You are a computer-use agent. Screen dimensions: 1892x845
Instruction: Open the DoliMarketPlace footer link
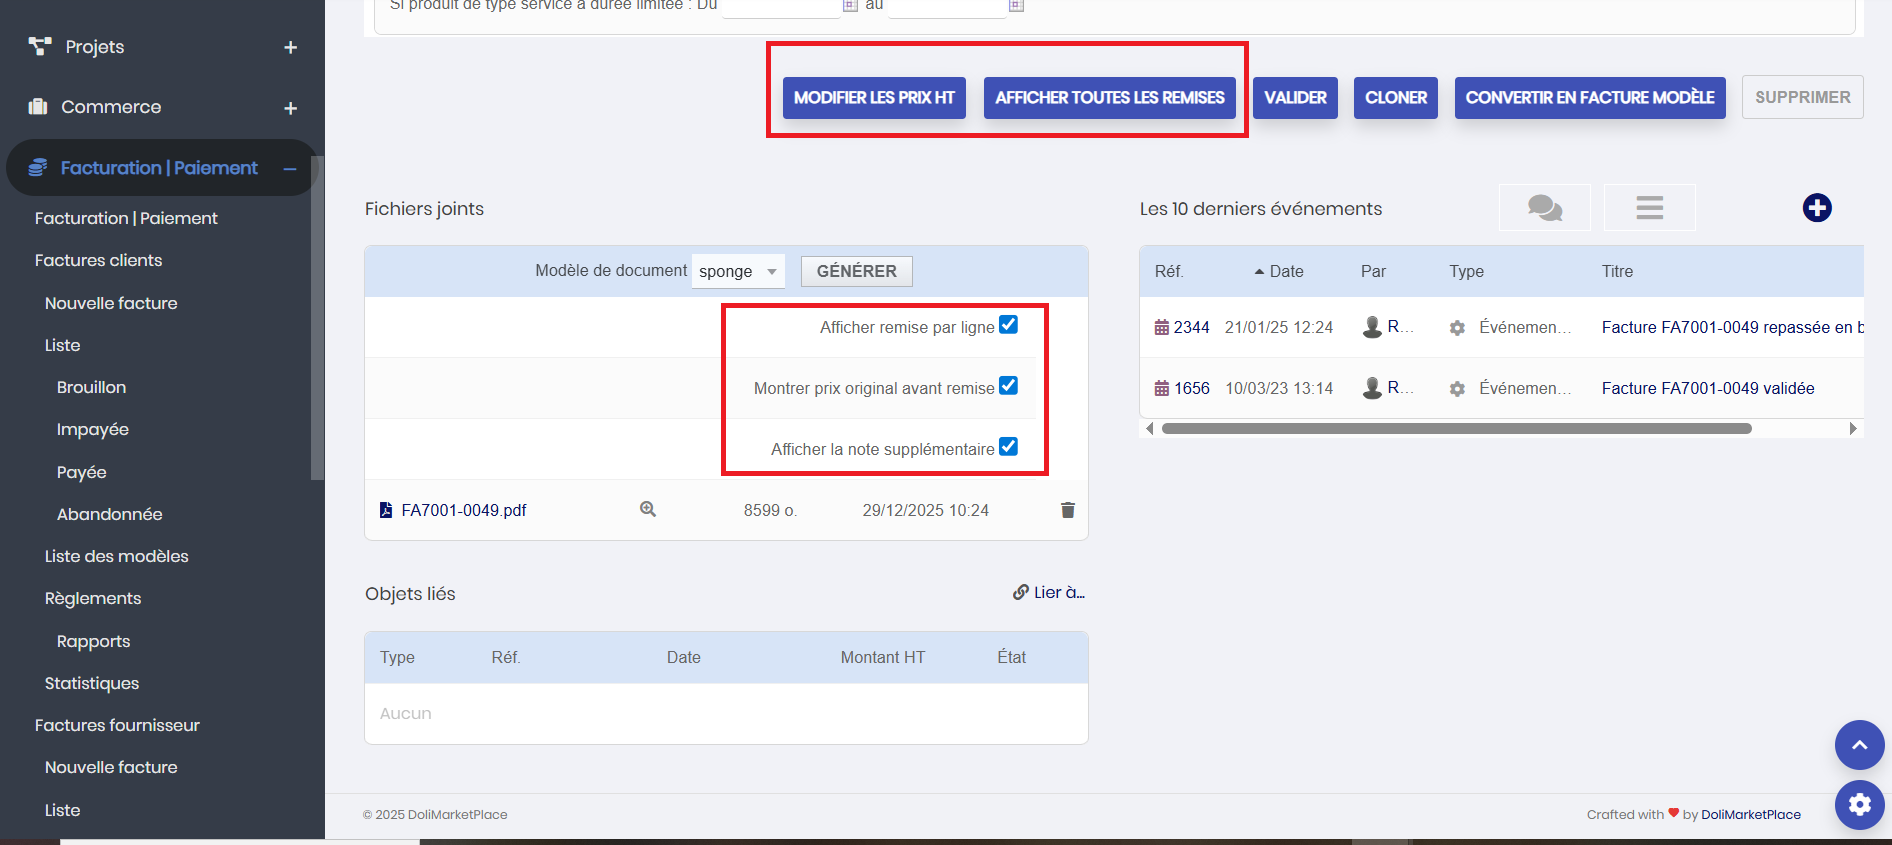[1750, 814]
